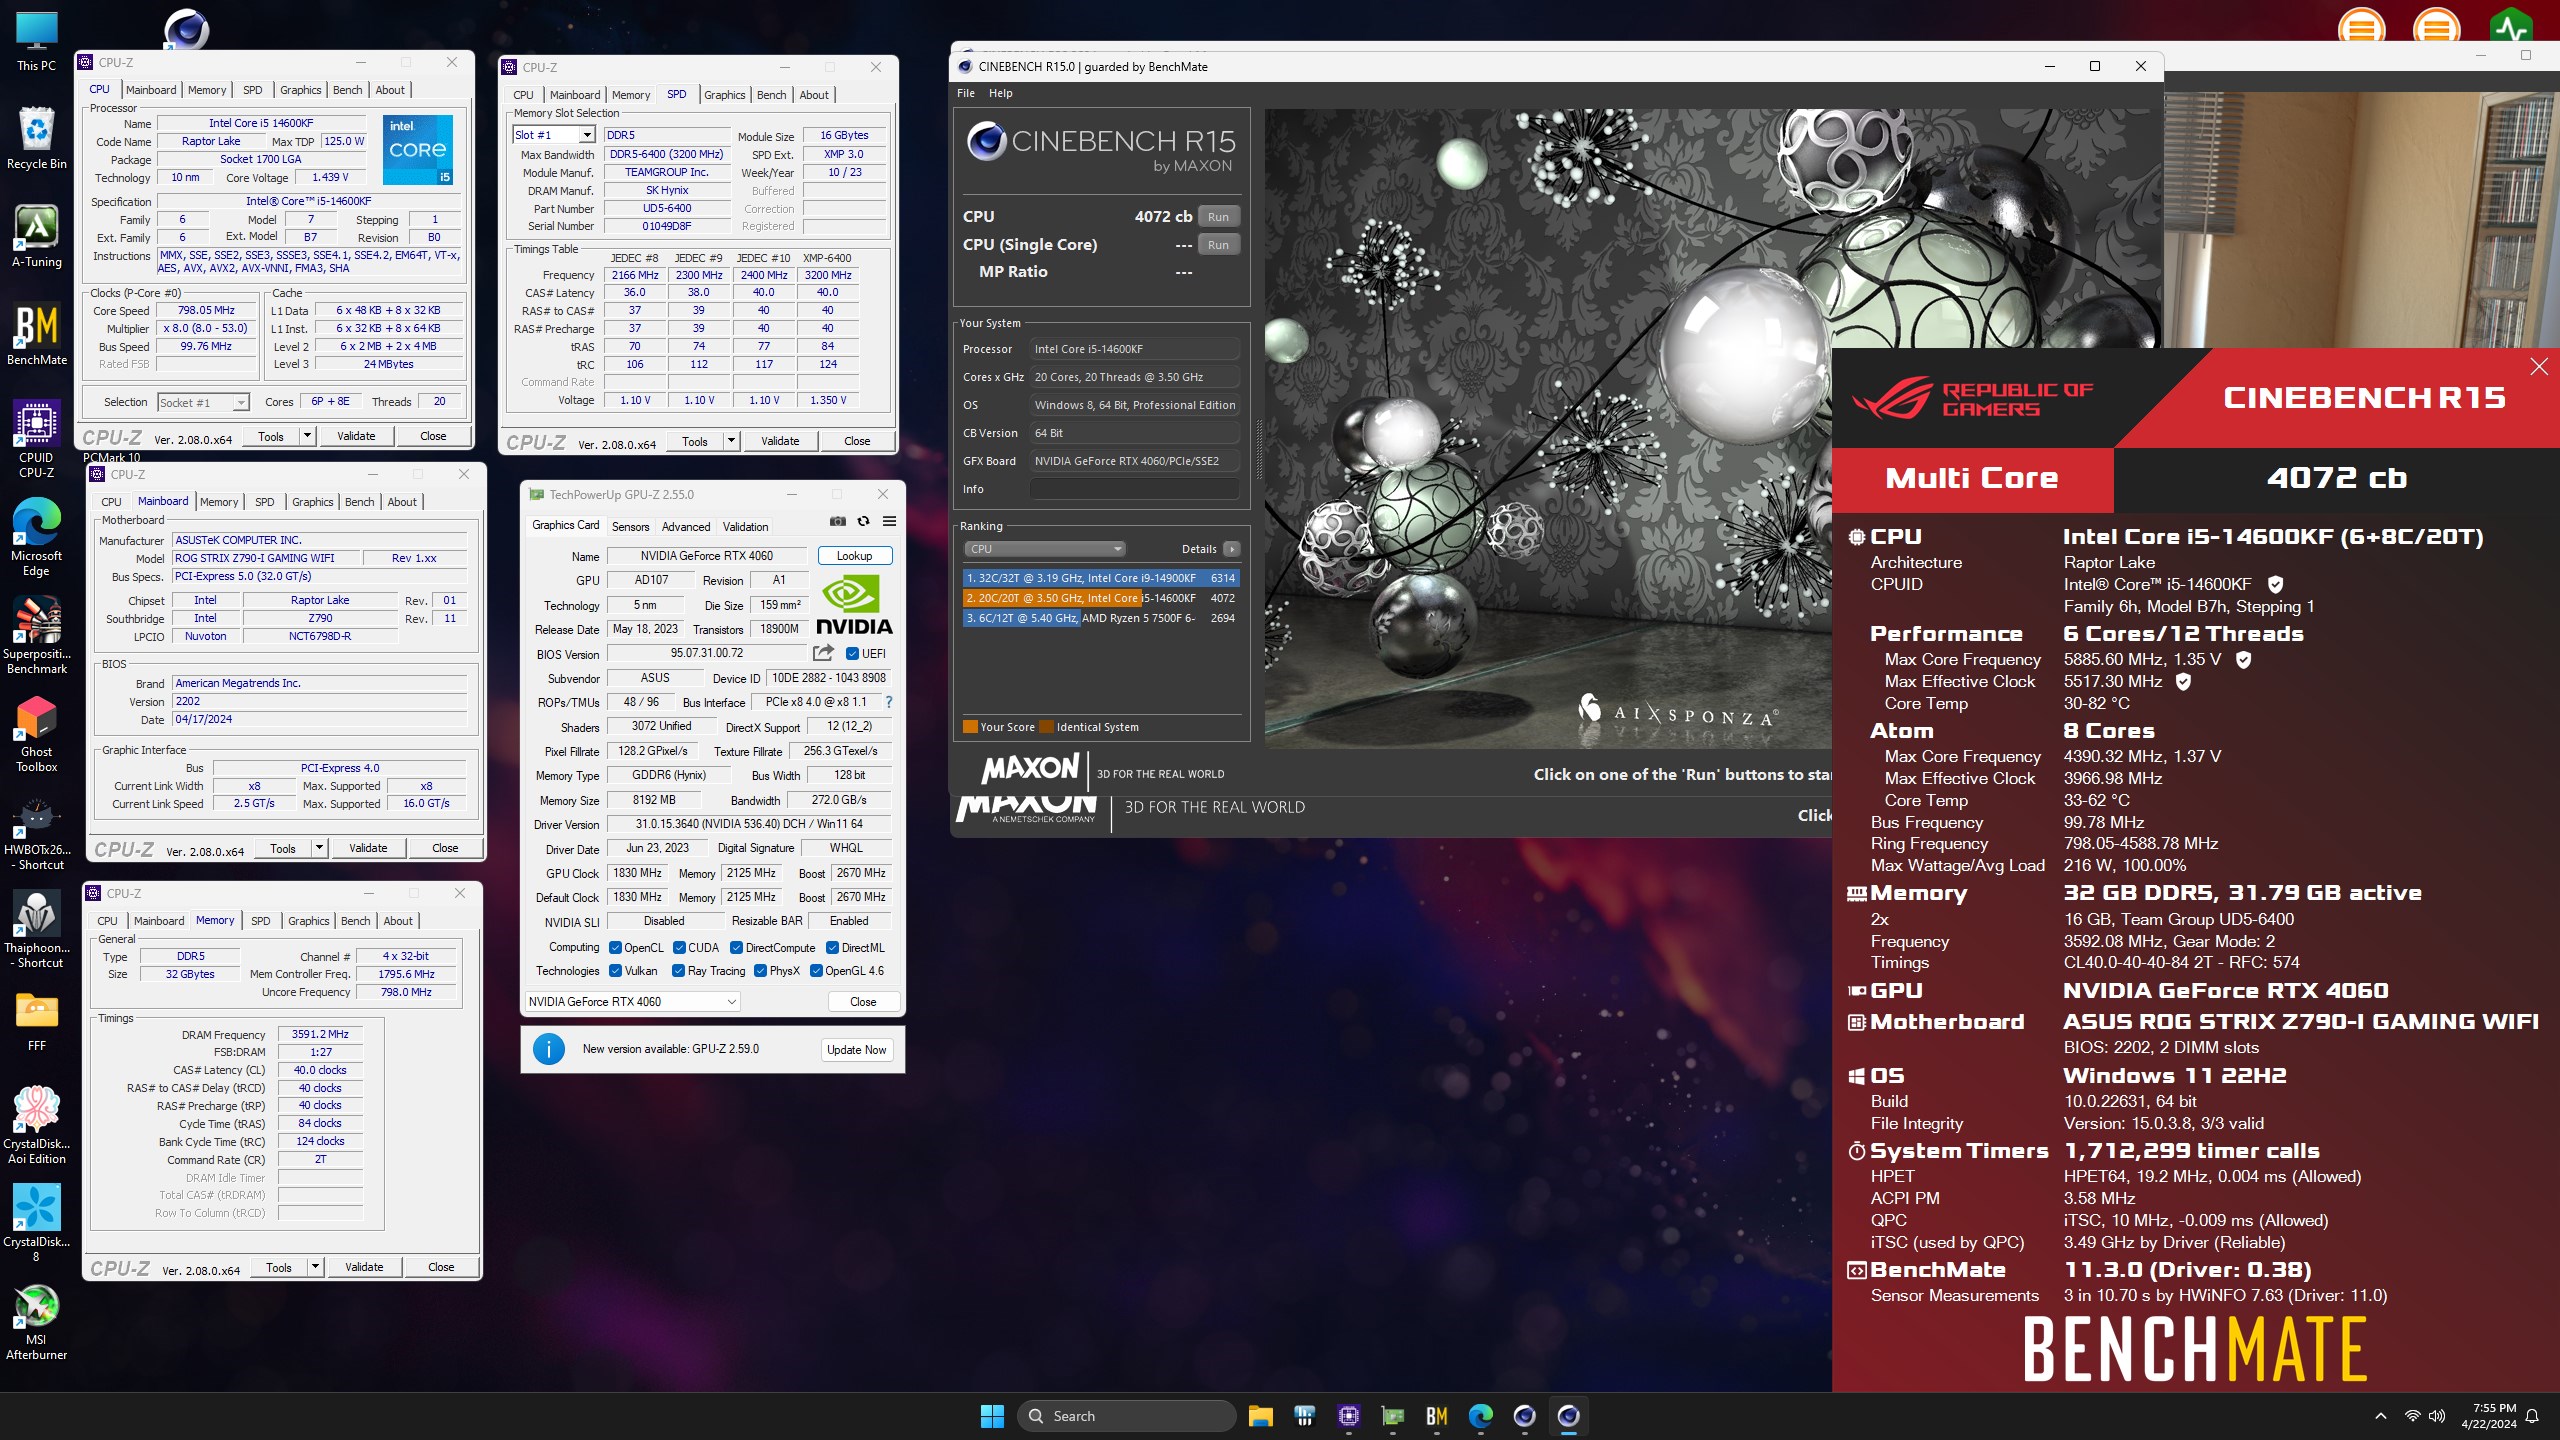Click the taskbar Search box
Image resolution: width=2560 pixels, height=1440 pixels.
click(1127, 1416)
